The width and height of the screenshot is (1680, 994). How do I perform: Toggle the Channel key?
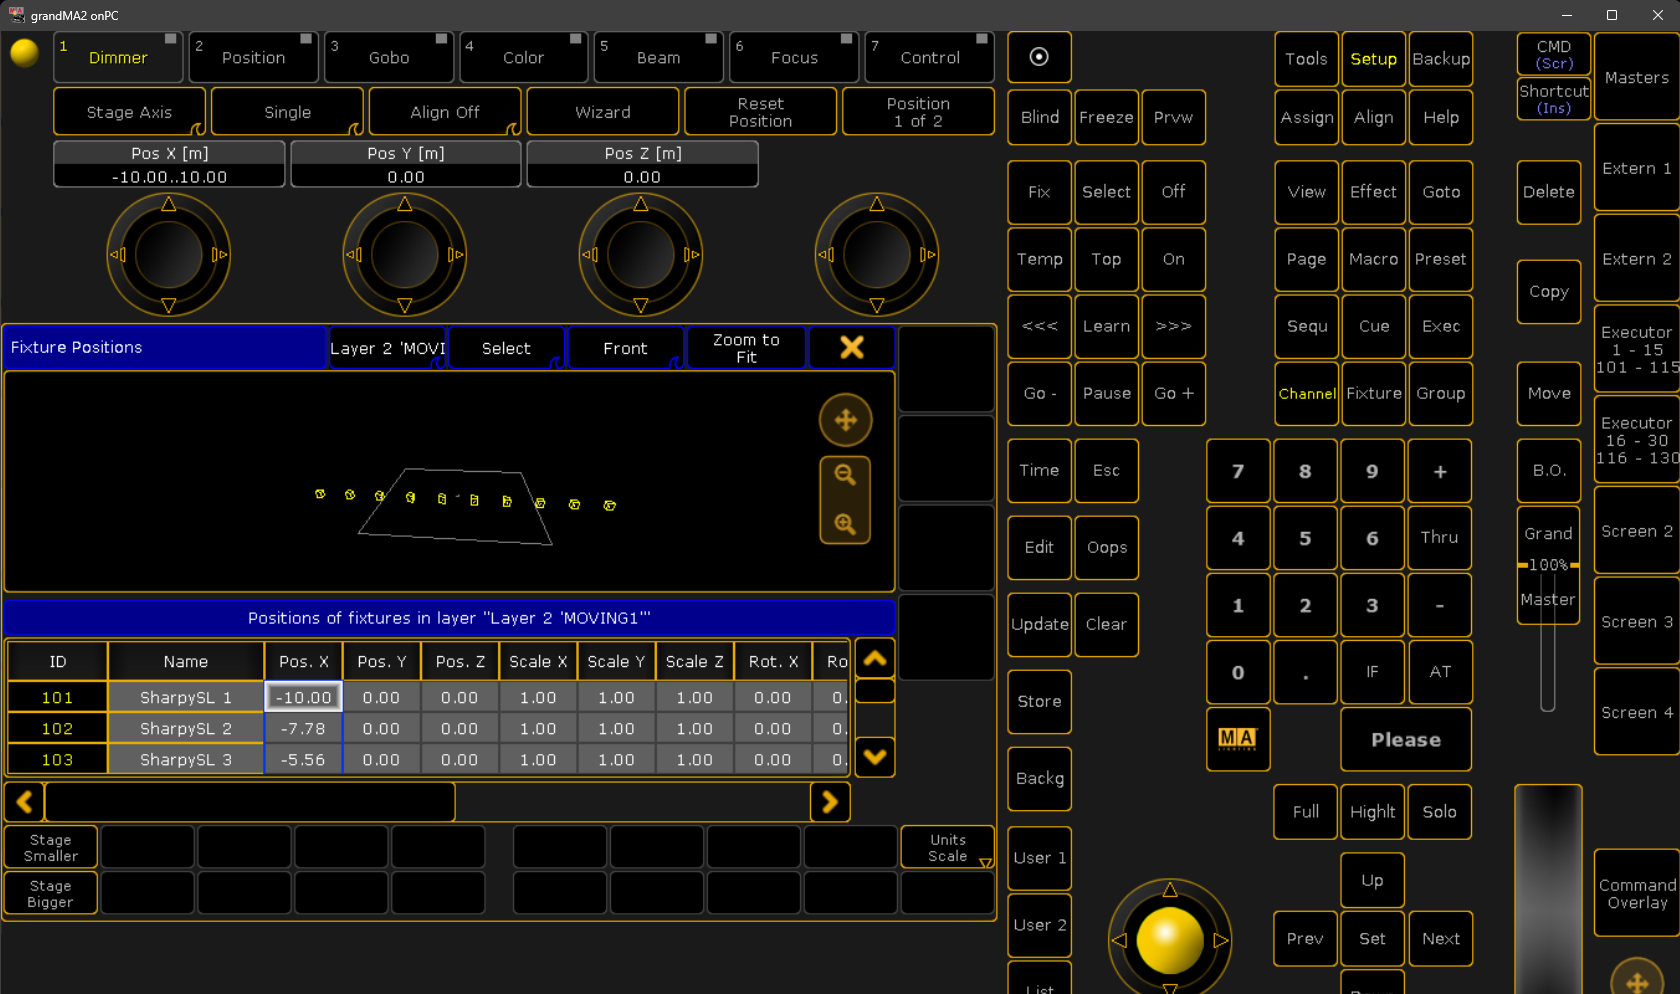[1307, 393]
